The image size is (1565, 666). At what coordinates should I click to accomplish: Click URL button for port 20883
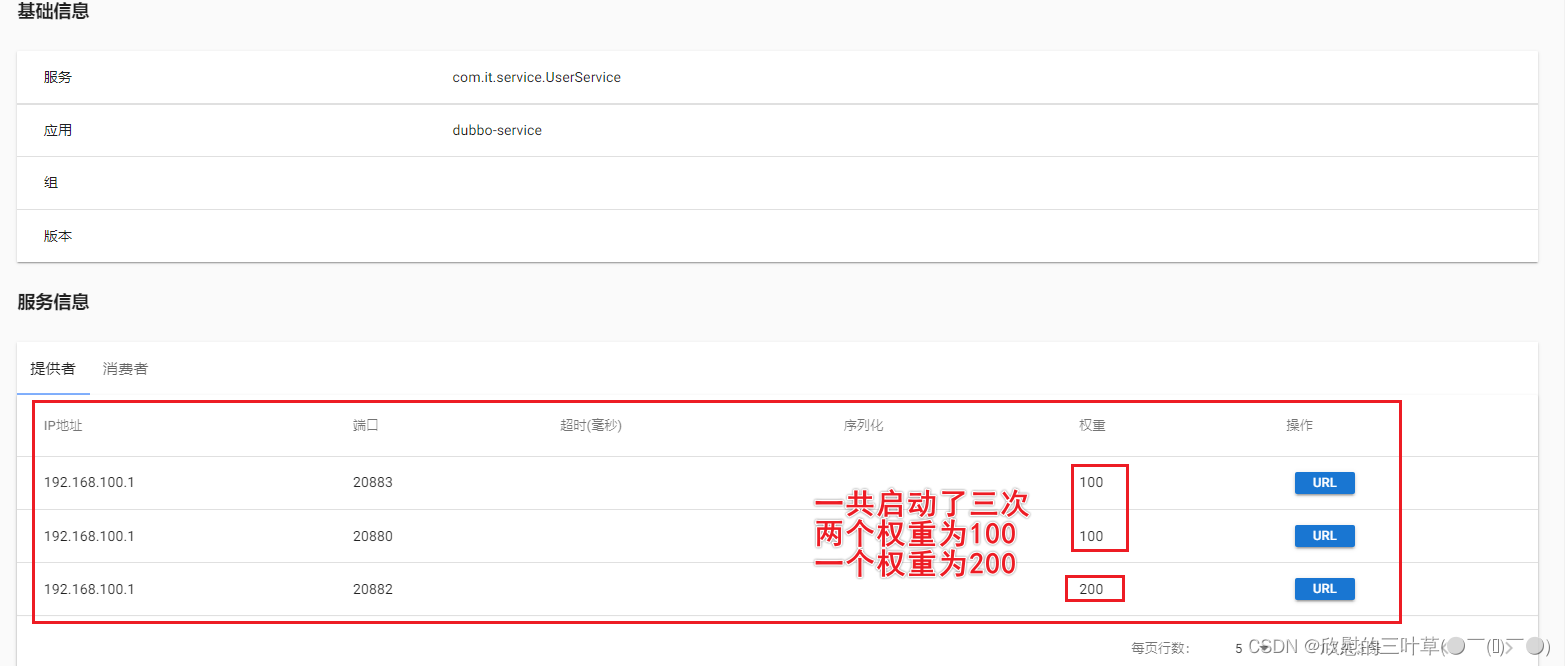click(1324, 483)
